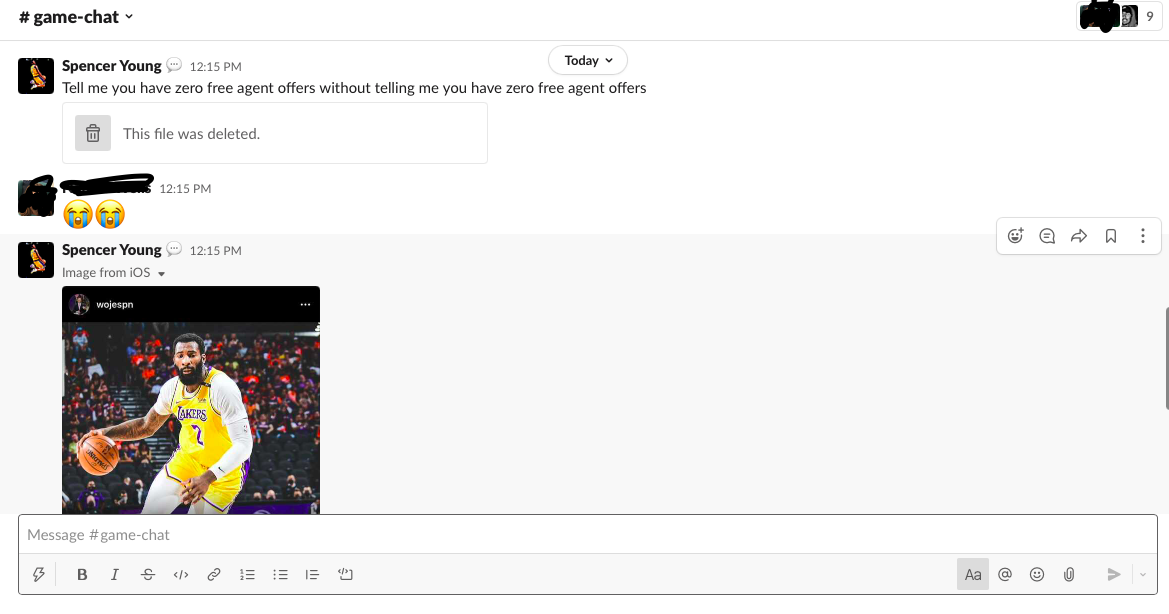Forward the message using share arrow
This screenshot has height=614, width=1169.
pyautogui.click(x=1079, y=236)
